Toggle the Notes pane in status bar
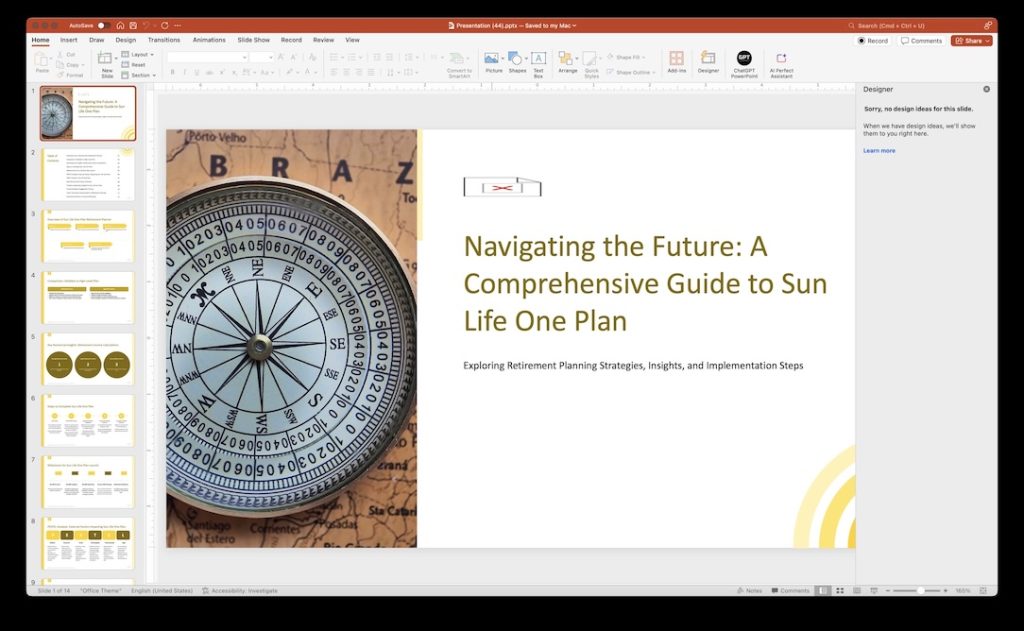Viewport: 1024px width, 631px height. tap(749, 591)
